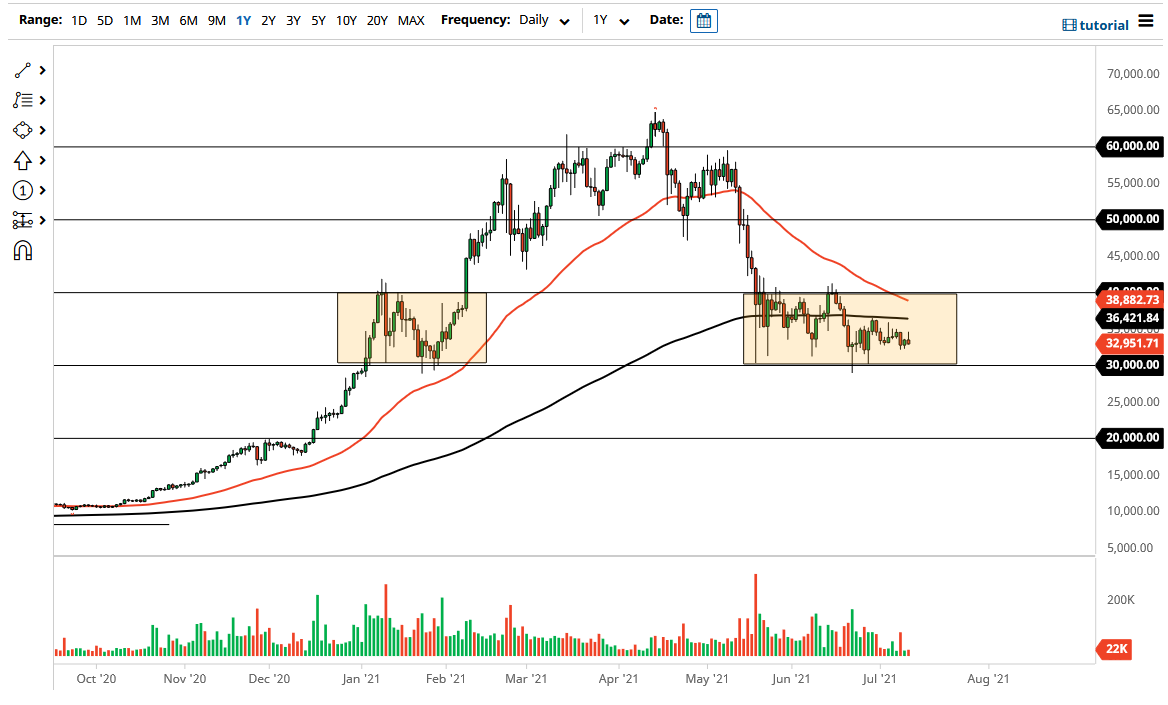
Task: Select the trend line drawing tool
Action: coord(20,70)
